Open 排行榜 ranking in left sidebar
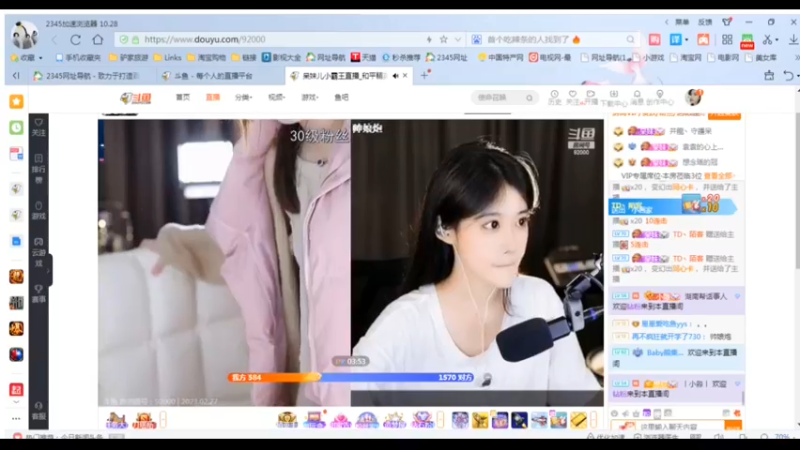The width and height of the screenshot is (800, 450). [x=39, y=169]
